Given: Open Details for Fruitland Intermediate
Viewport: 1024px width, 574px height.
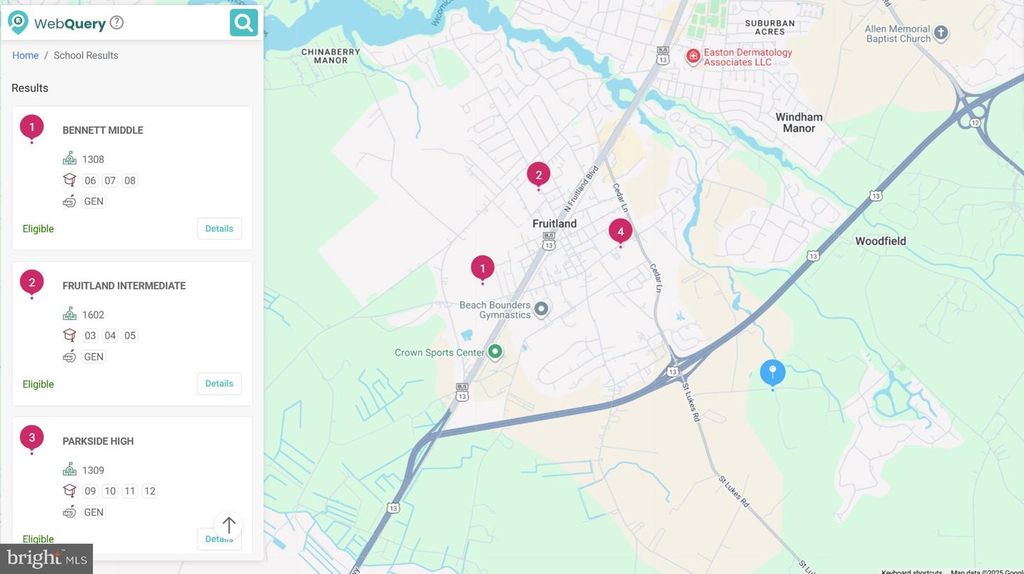Looking at the screenshot, I should pyautogui.click(x=219, y=383).
